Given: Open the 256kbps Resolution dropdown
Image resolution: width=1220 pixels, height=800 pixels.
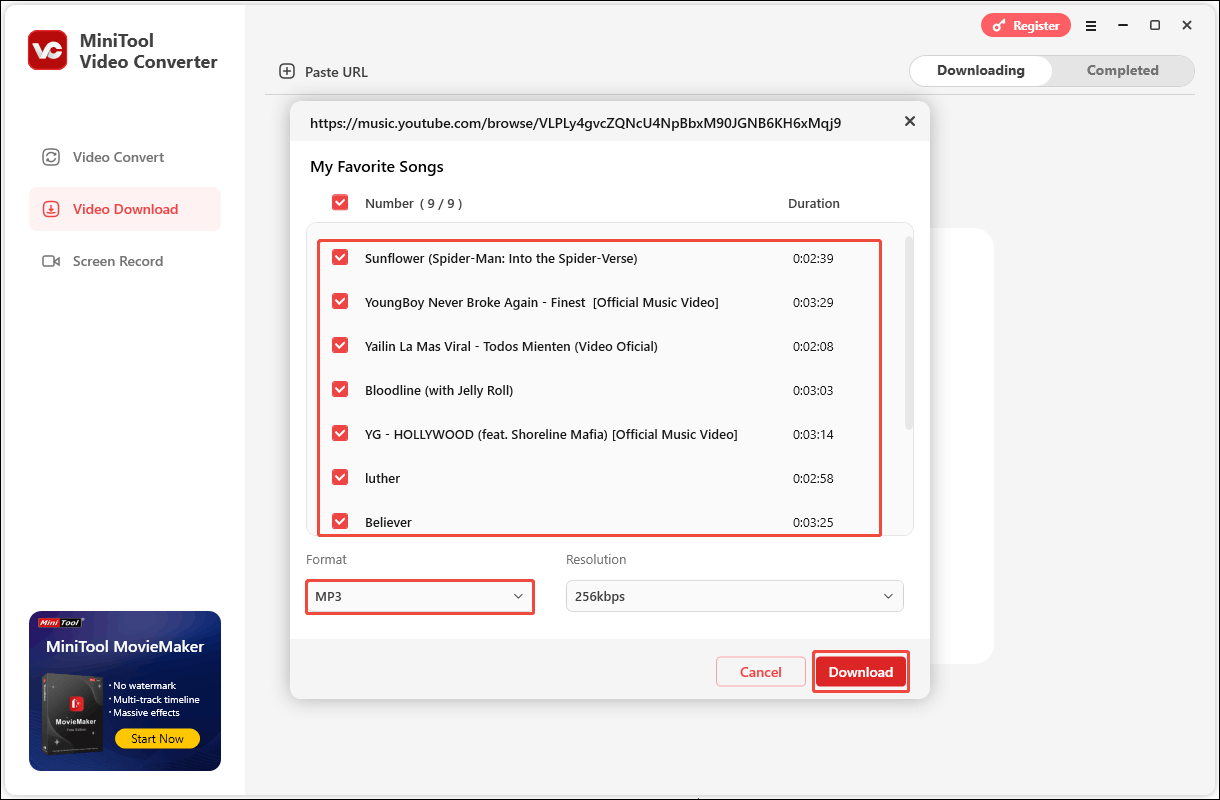Looking at the screenshot, I should [735, 596].
